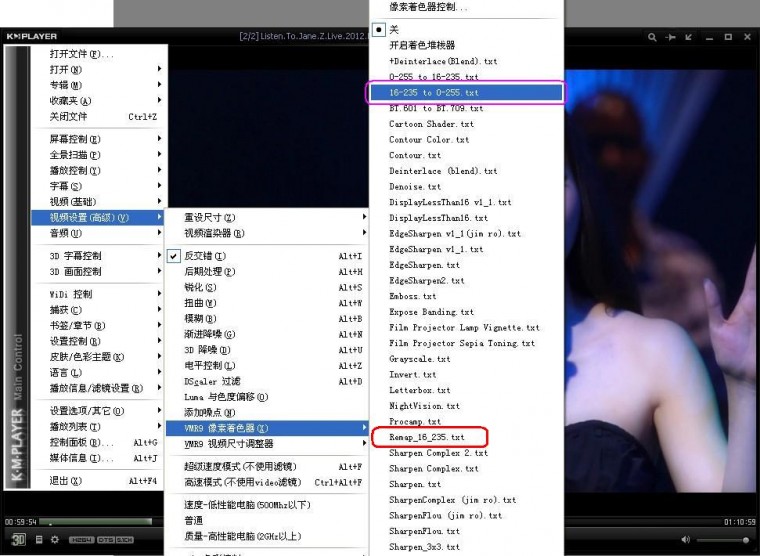Click the 5.1CH channel badge
Viewport: 760px width, 556px height.
125,540
